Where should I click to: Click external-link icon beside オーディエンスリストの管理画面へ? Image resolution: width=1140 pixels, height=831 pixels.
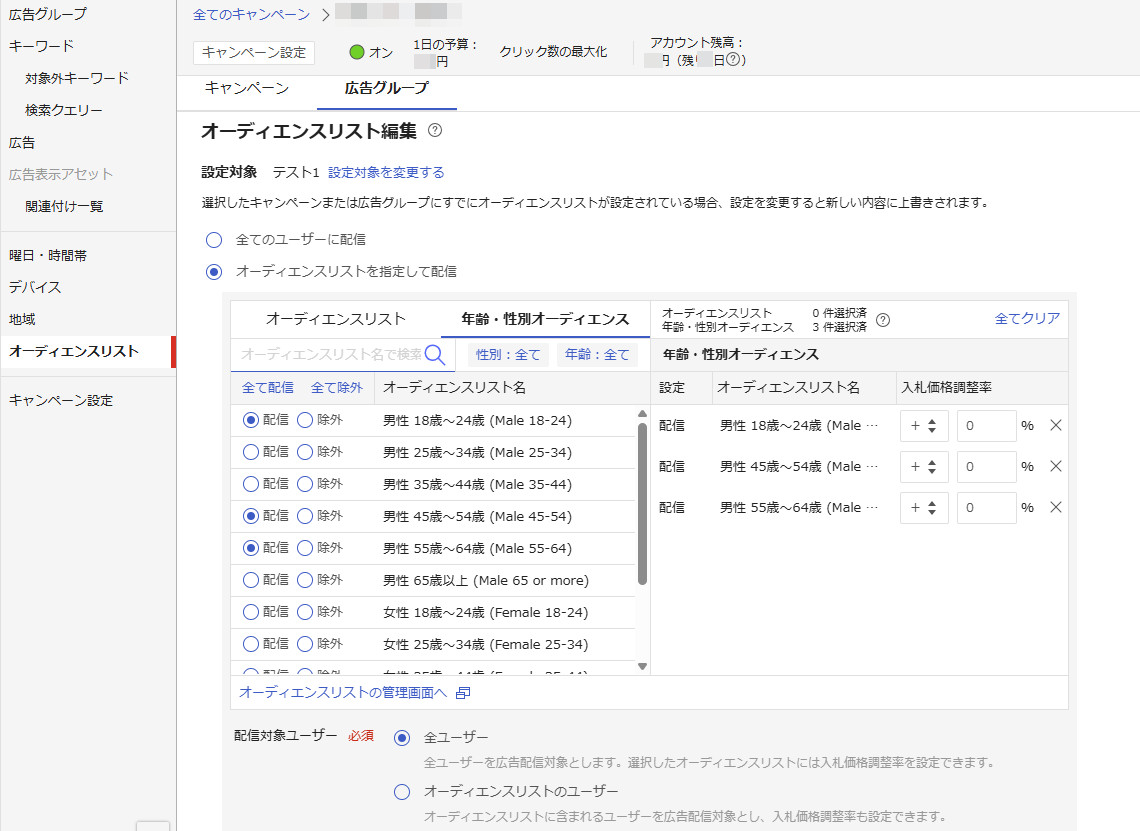[463, 693]
